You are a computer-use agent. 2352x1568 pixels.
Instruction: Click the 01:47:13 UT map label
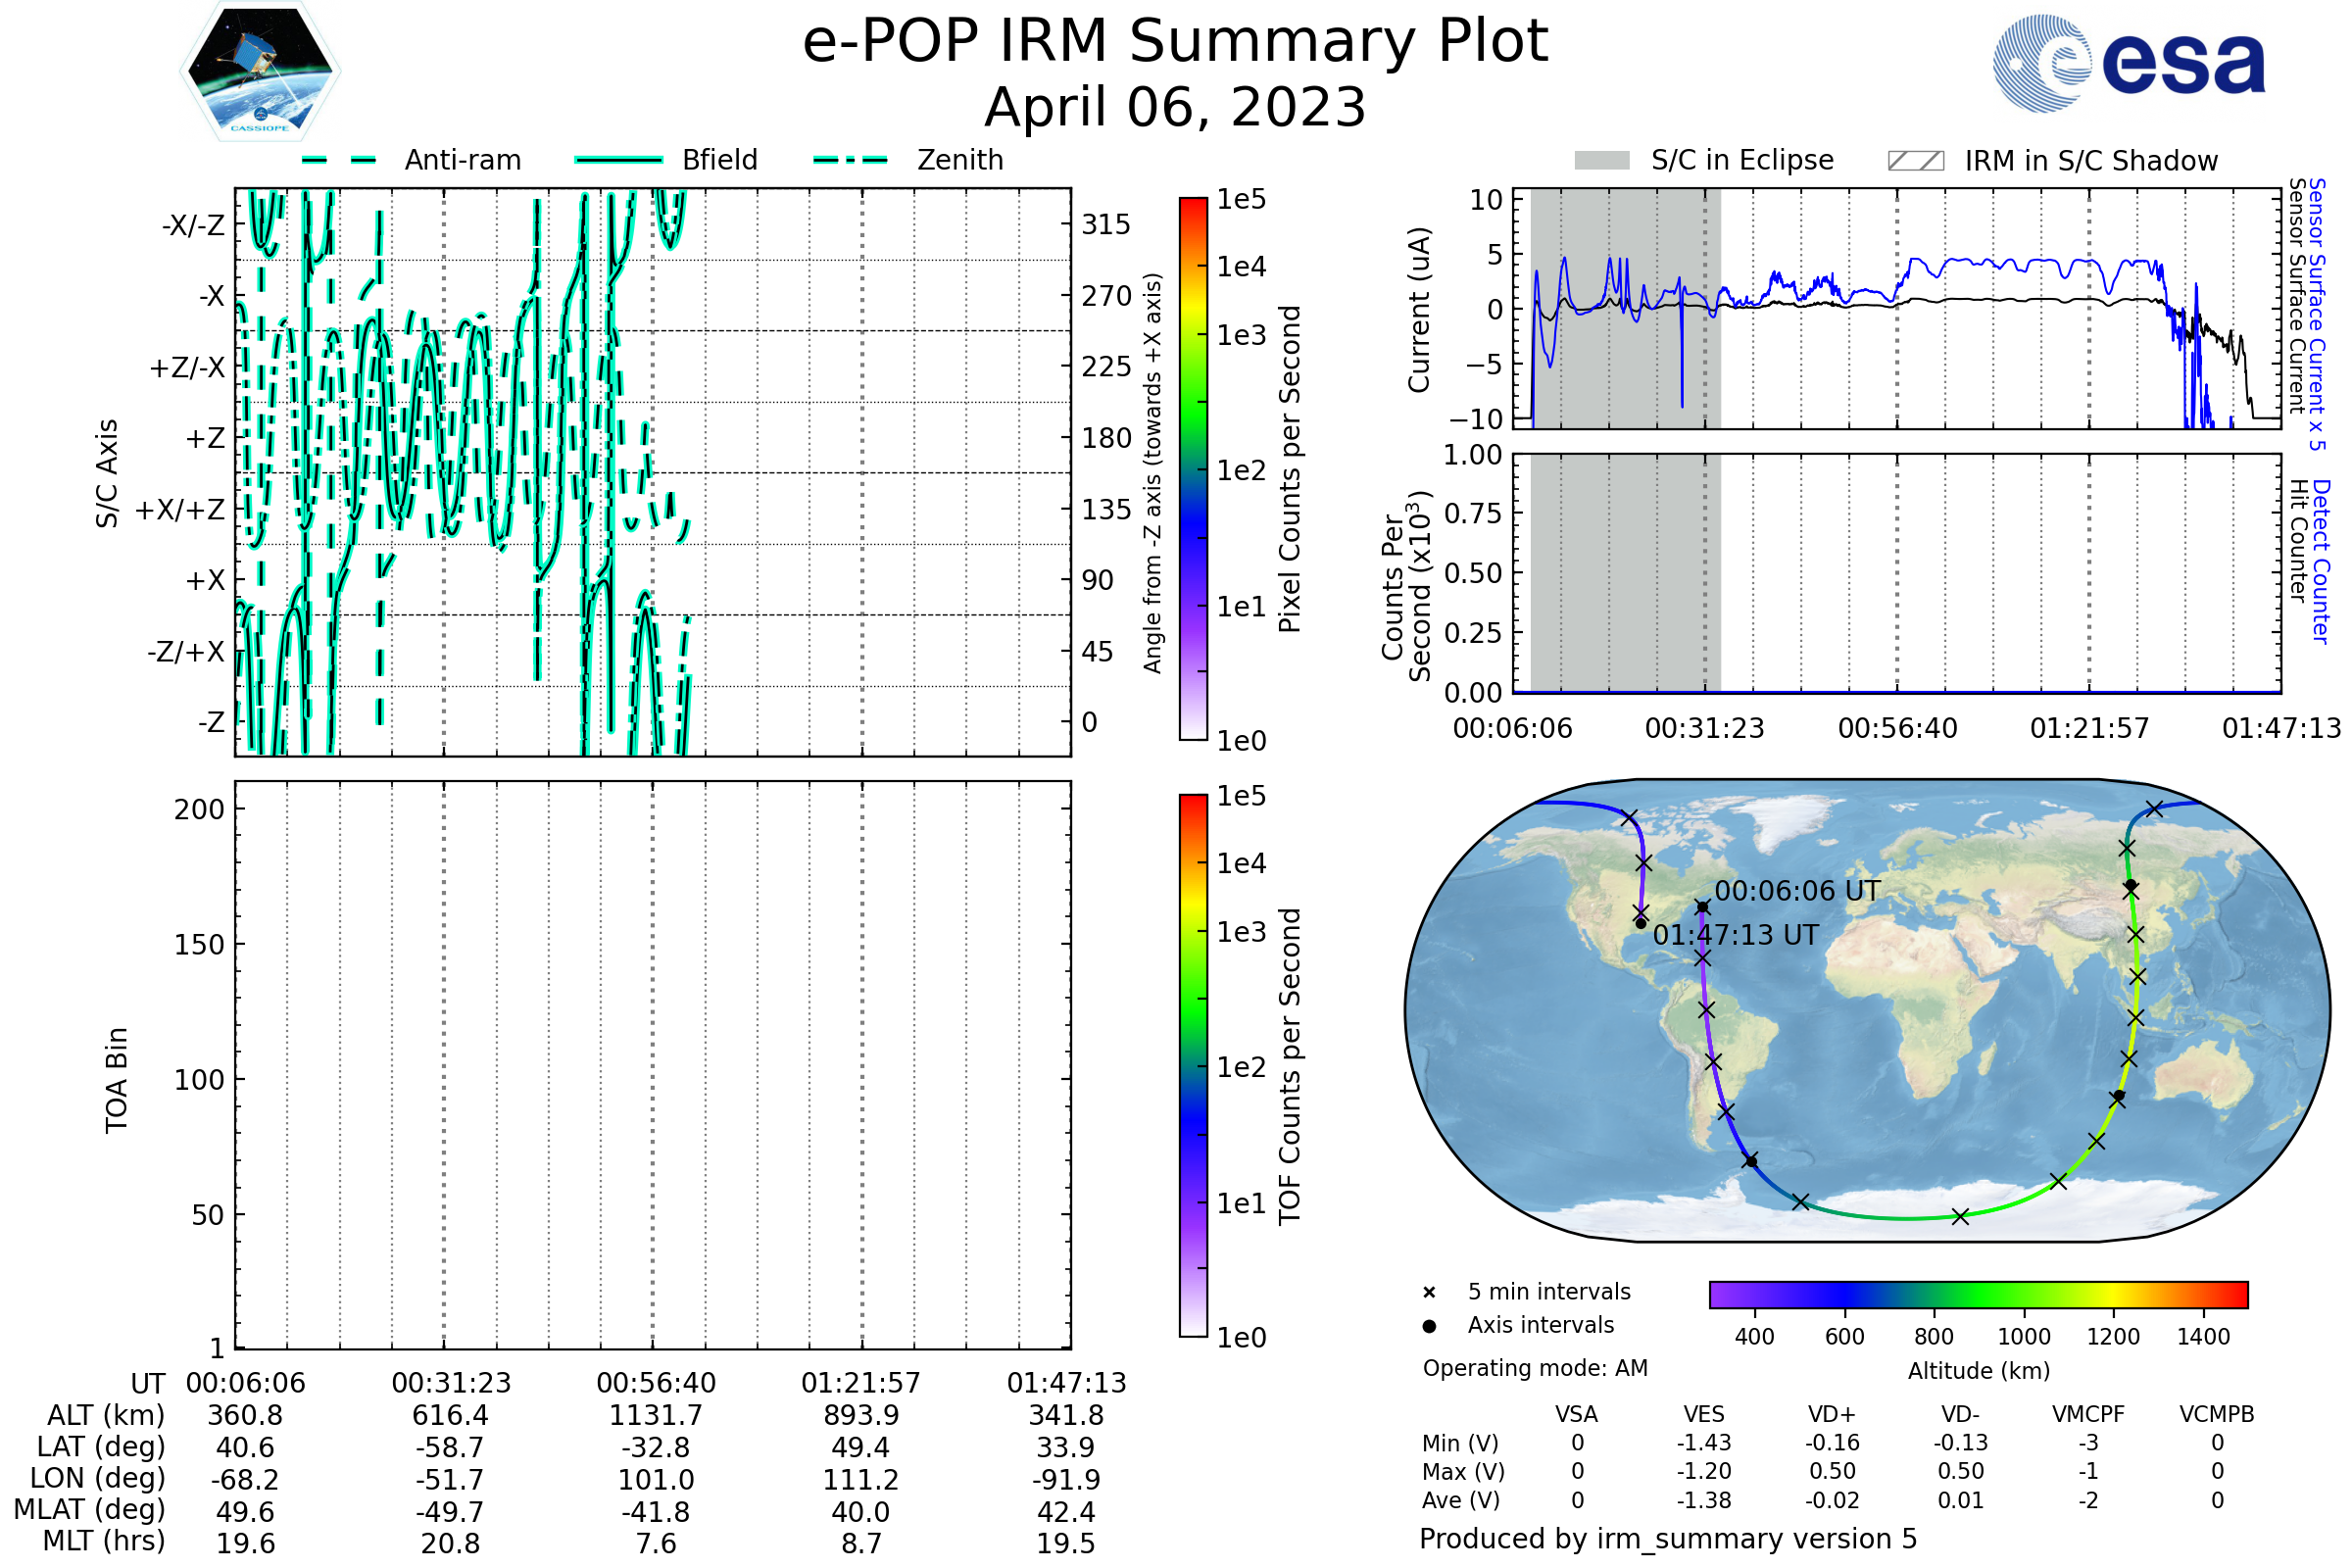coord(1735,935)
